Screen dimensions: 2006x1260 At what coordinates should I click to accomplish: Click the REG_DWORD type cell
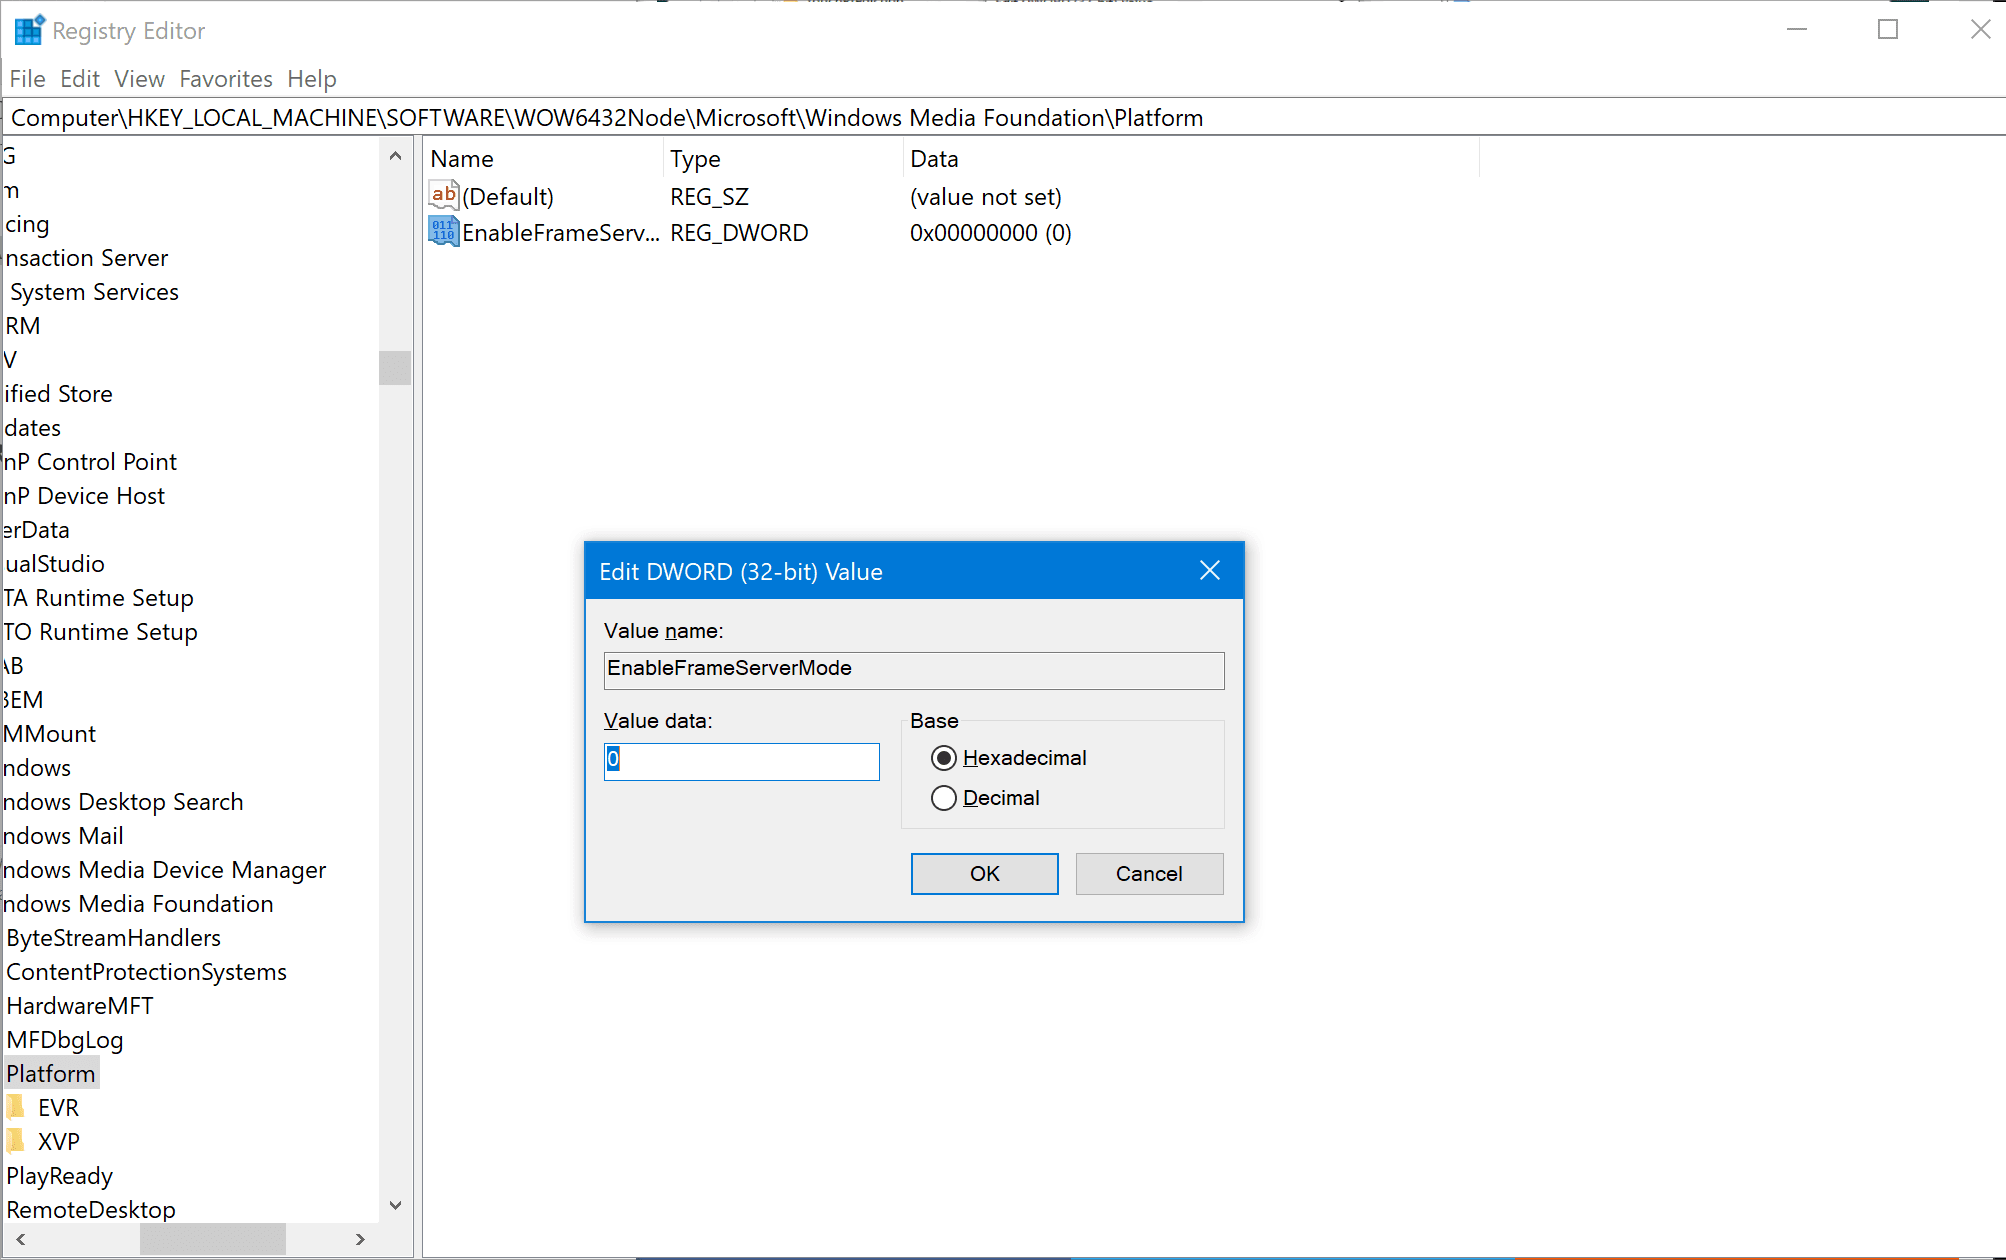click(739, 232)
